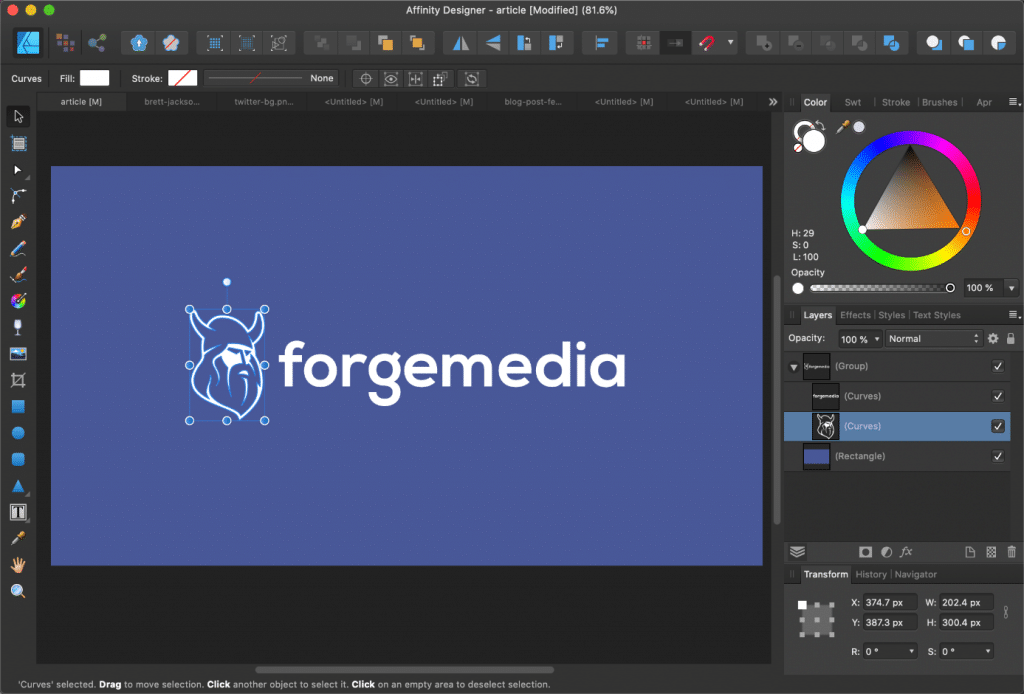Switch to the Brushes panel tab

coord(939,103)
